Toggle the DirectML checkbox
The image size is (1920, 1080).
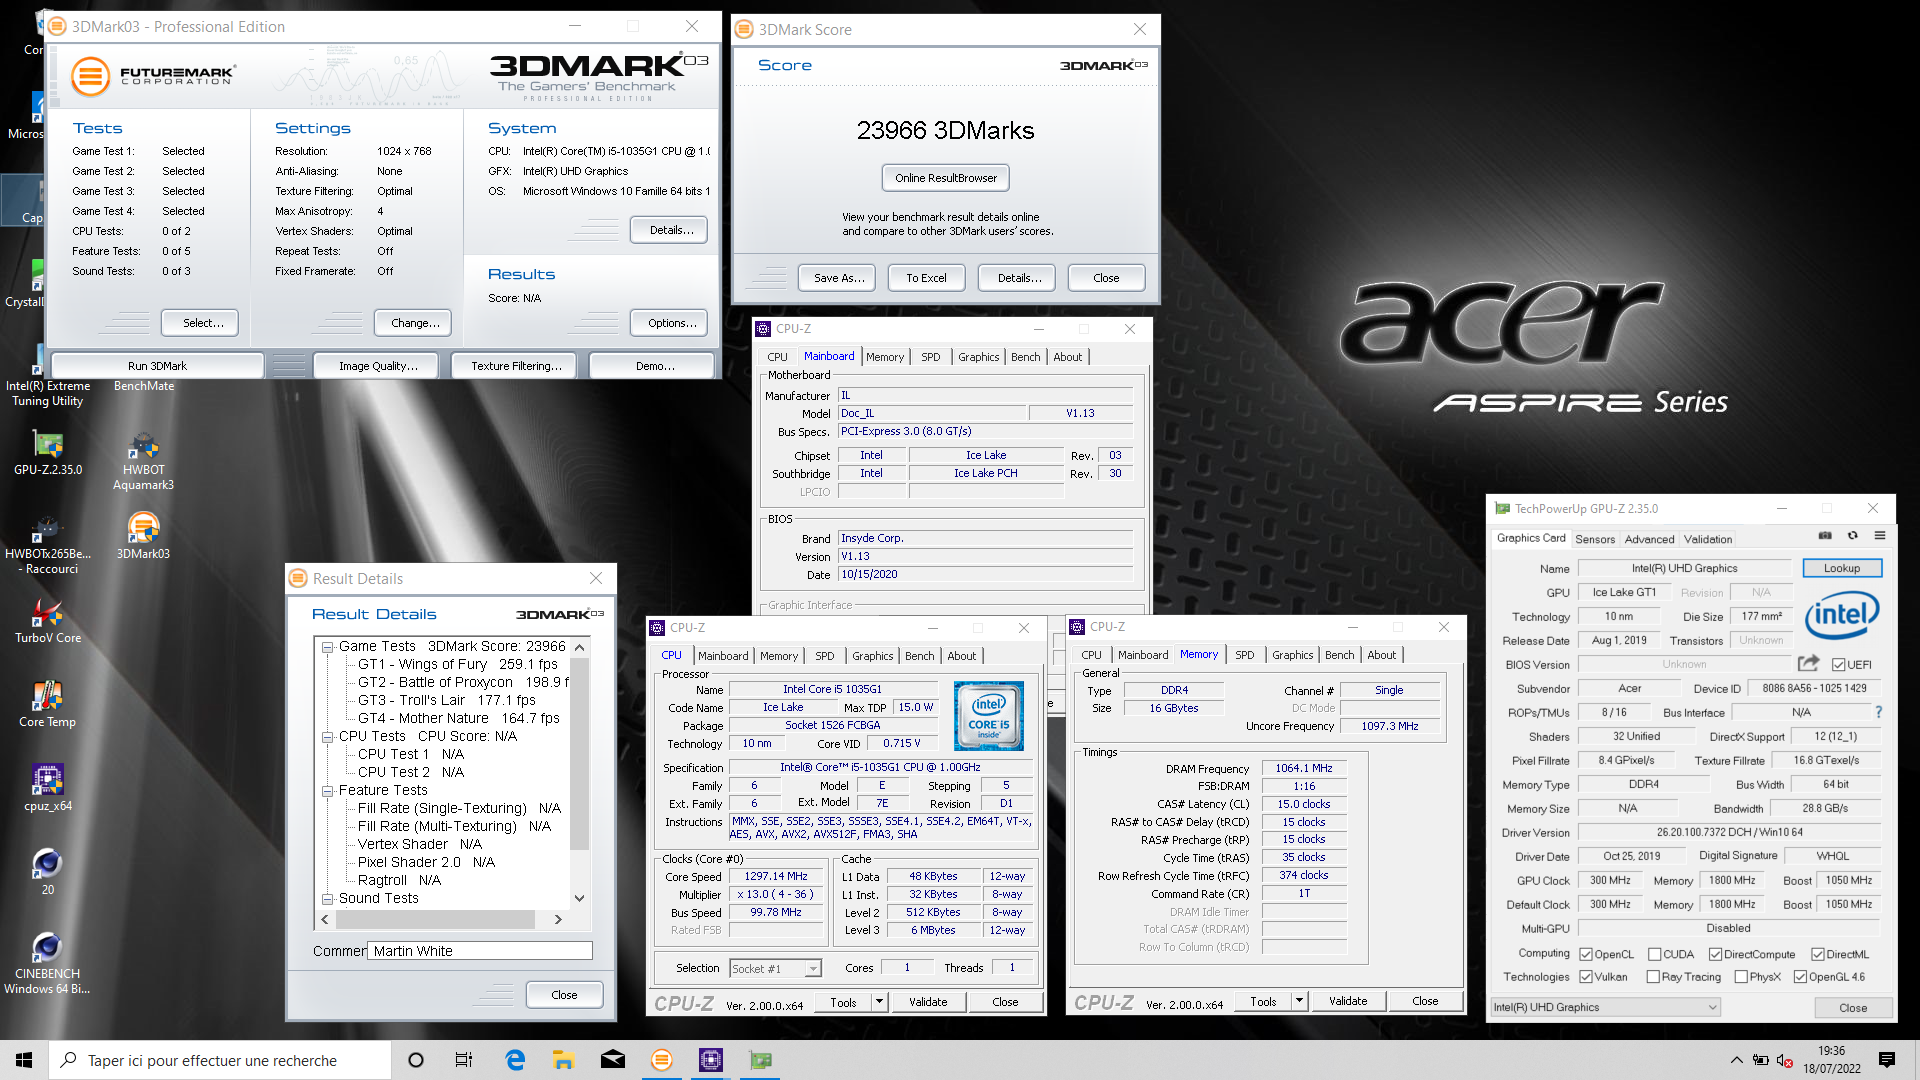[1817, 954]
